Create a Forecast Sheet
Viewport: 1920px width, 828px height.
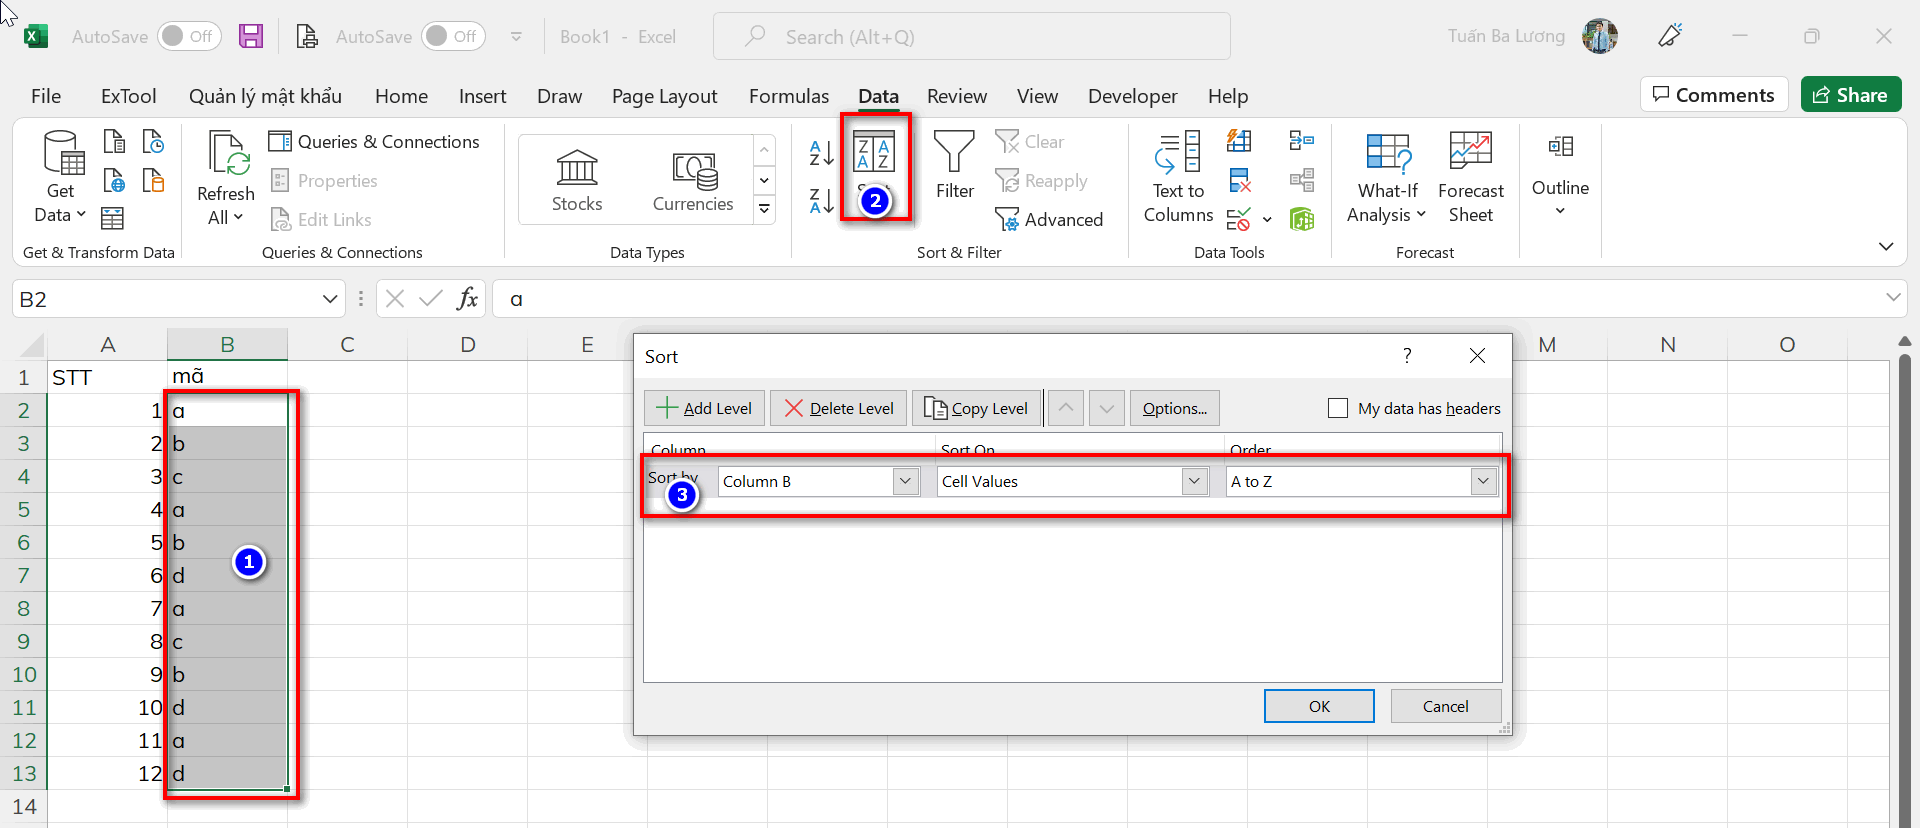coord(1470,178)
